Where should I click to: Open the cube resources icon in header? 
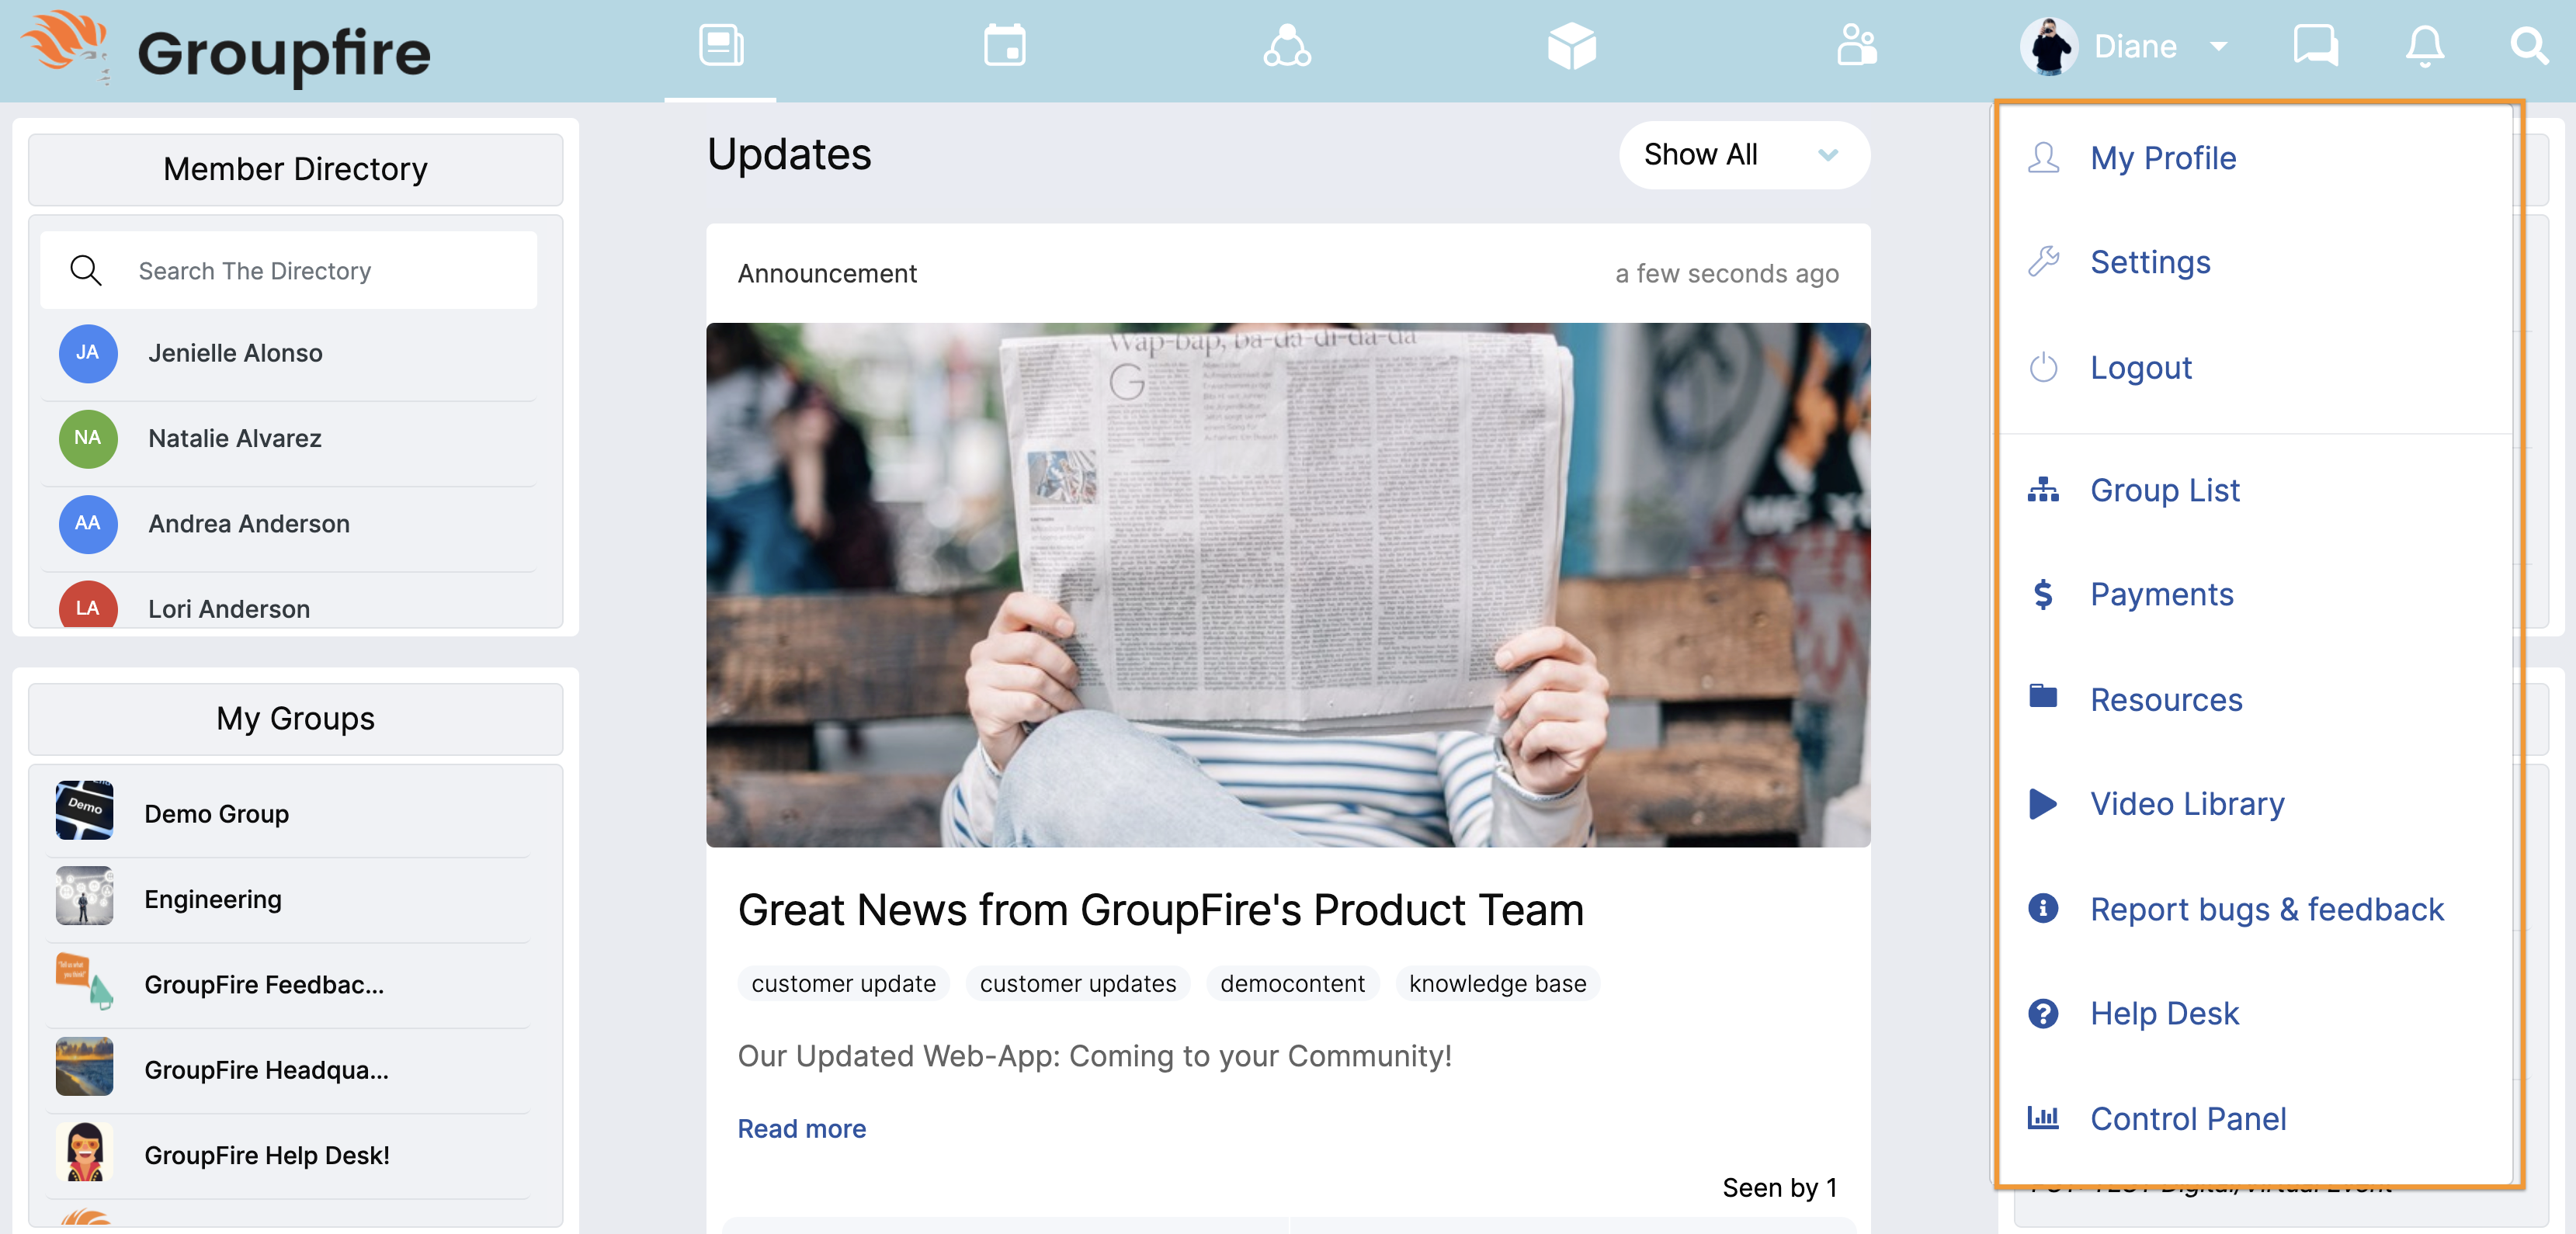click(x=1571, y=46)
